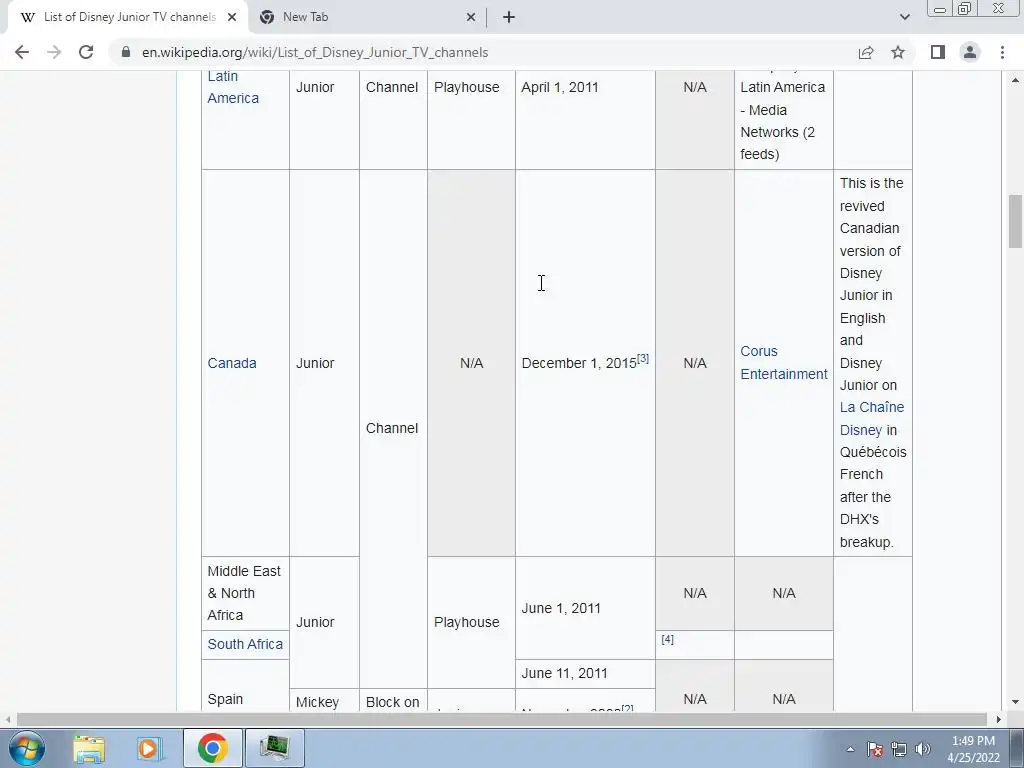Open Windows Explorer from the taskbar
This screenshot has height=768, width=1024.
pyautogui.click(x=89, y=748)
